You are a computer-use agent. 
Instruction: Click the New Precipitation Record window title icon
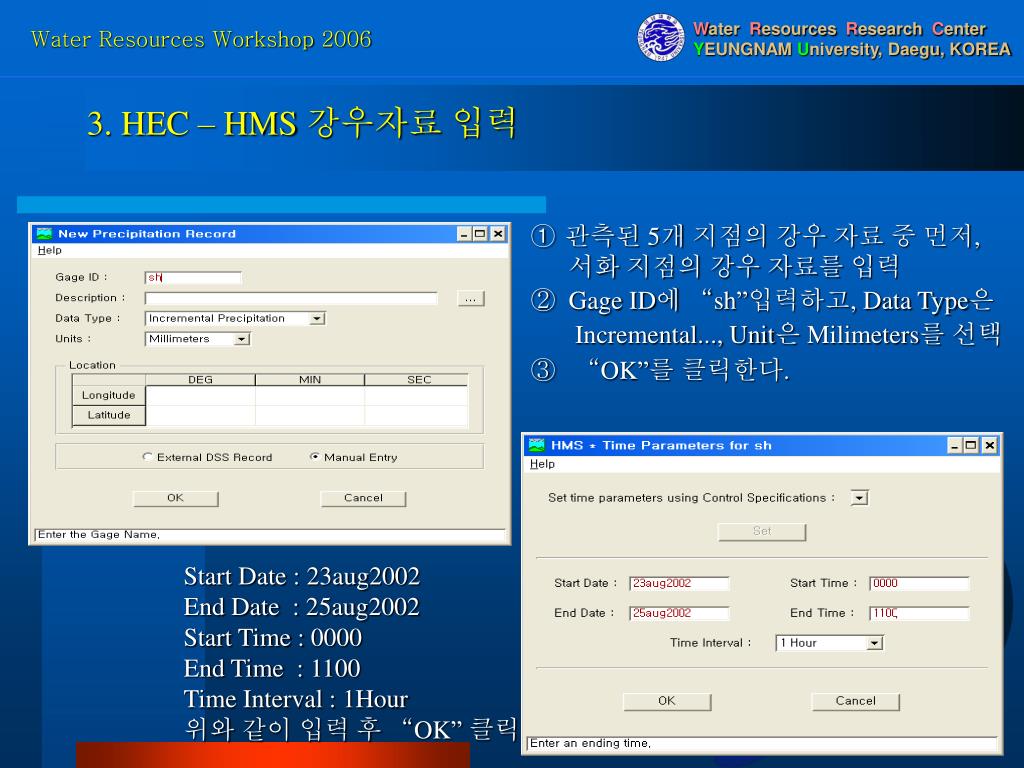[44, 234]
